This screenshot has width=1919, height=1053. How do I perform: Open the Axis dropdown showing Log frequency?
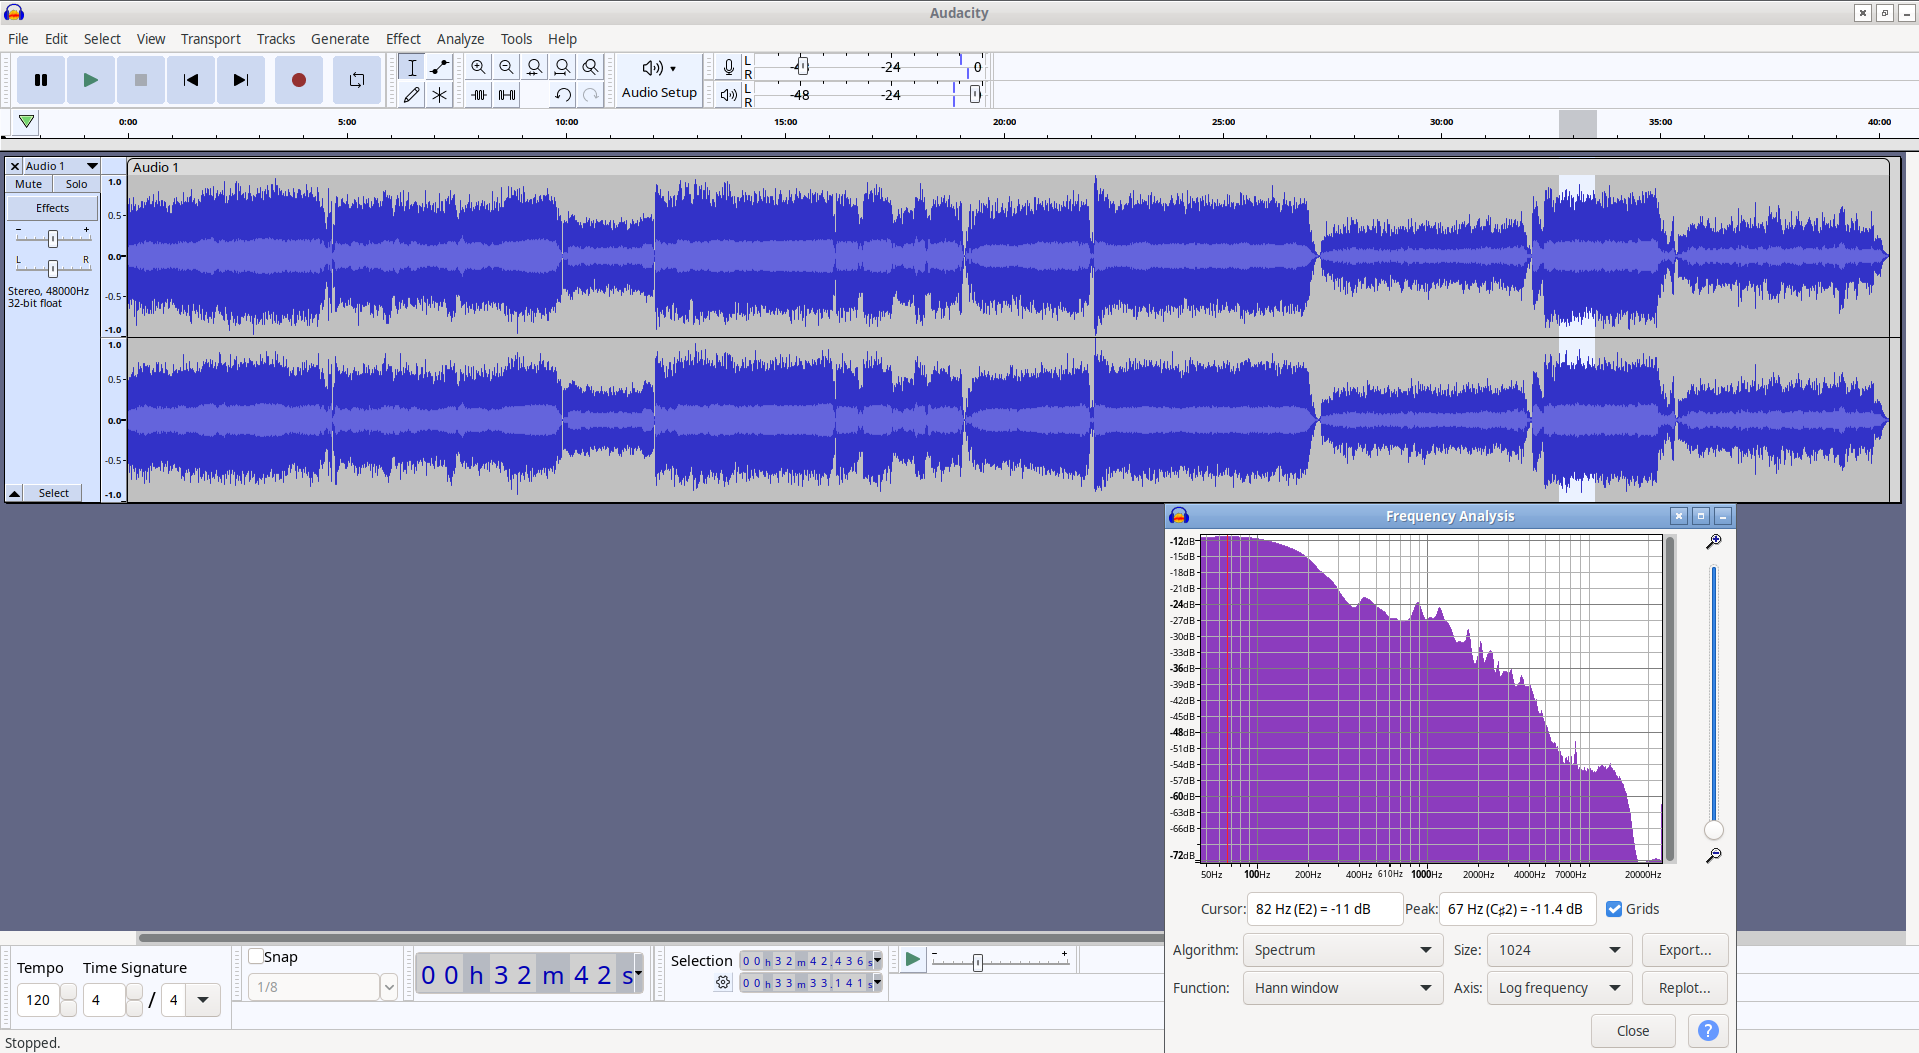[1559, 988]
